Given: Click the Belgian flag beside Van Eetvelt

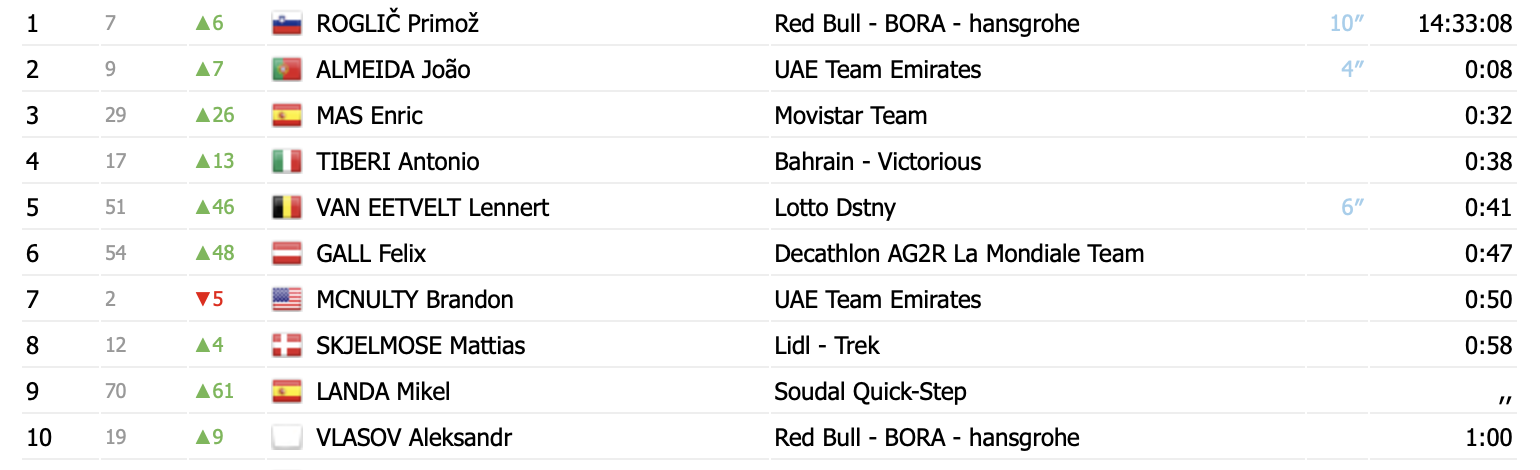Looking at the screenshot, I should (x=287, y=207).
